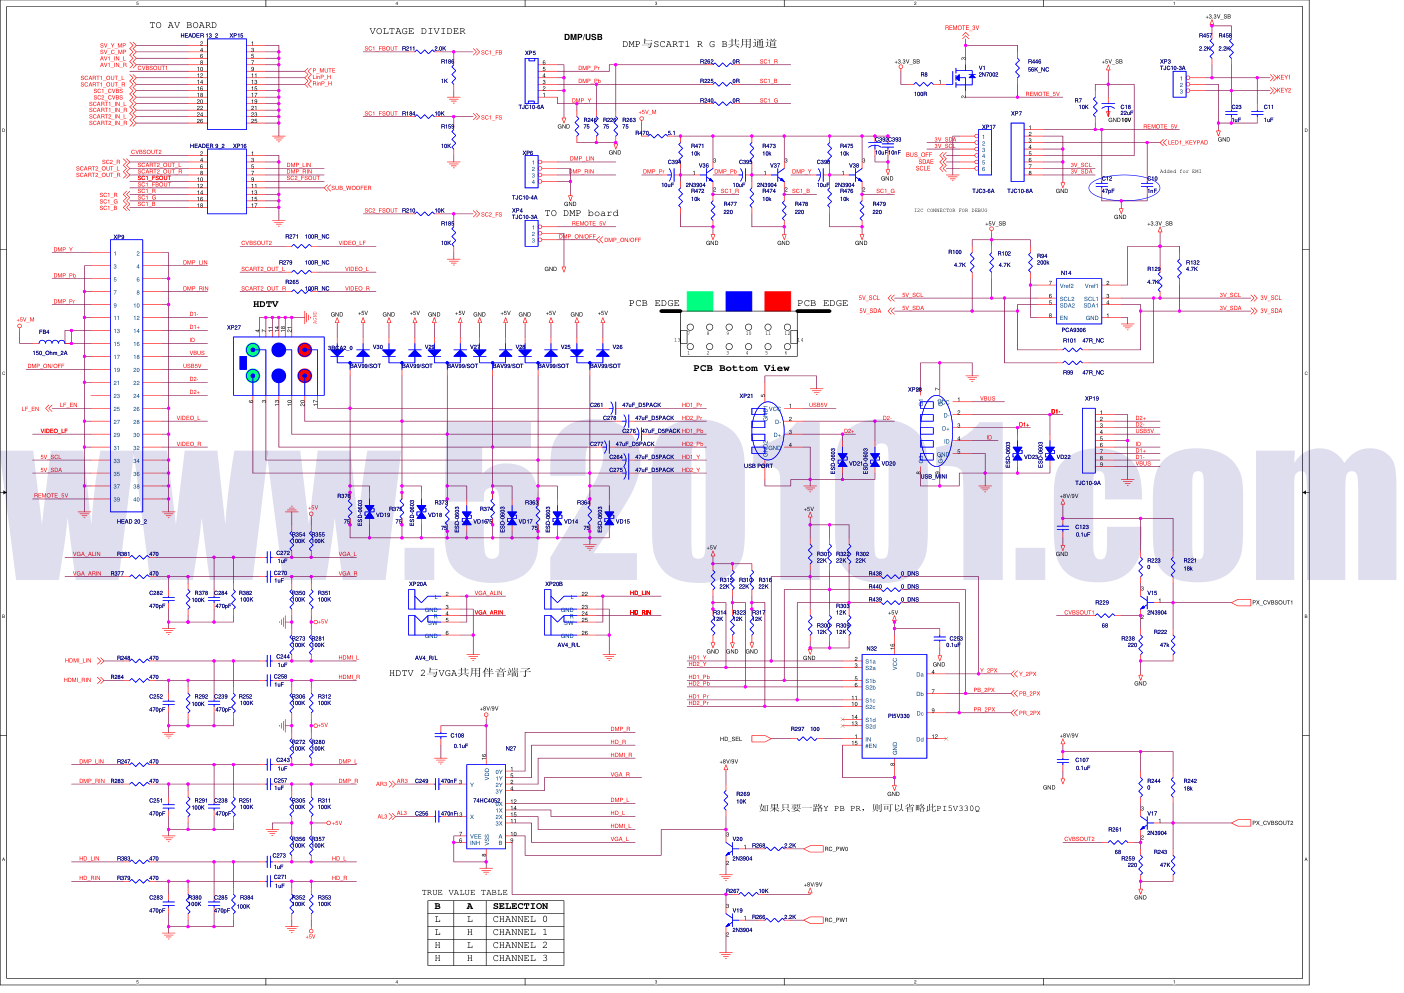Click the 'TO DMP board' label
The image size is (1404, 993).
pyautogui.click(x=581, y=213)
